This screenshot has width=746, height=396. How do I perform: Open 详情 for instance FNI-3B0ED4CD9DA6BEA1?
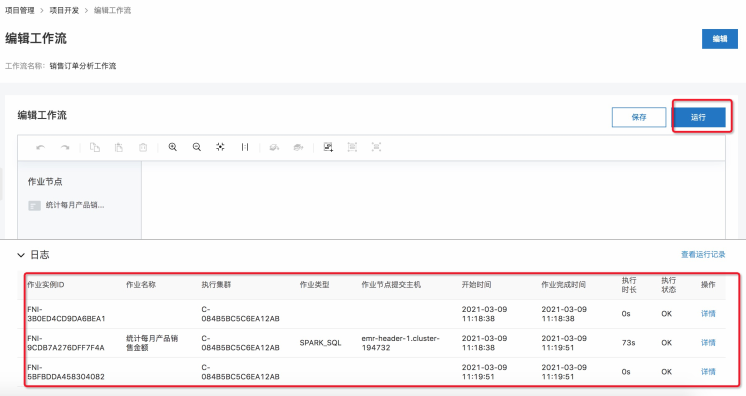[x=708, y=314]
